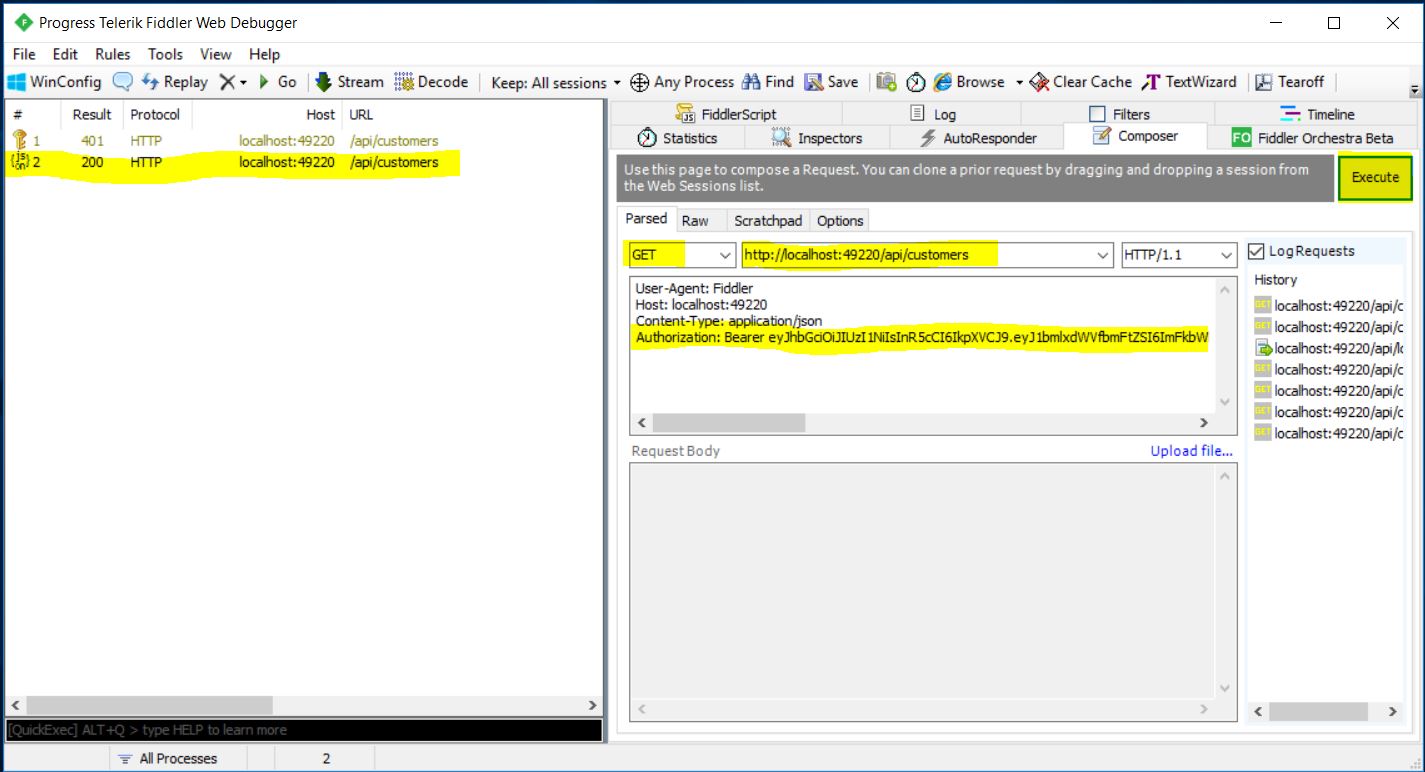
Task: Open the Help menu
Action: point(264,54)
